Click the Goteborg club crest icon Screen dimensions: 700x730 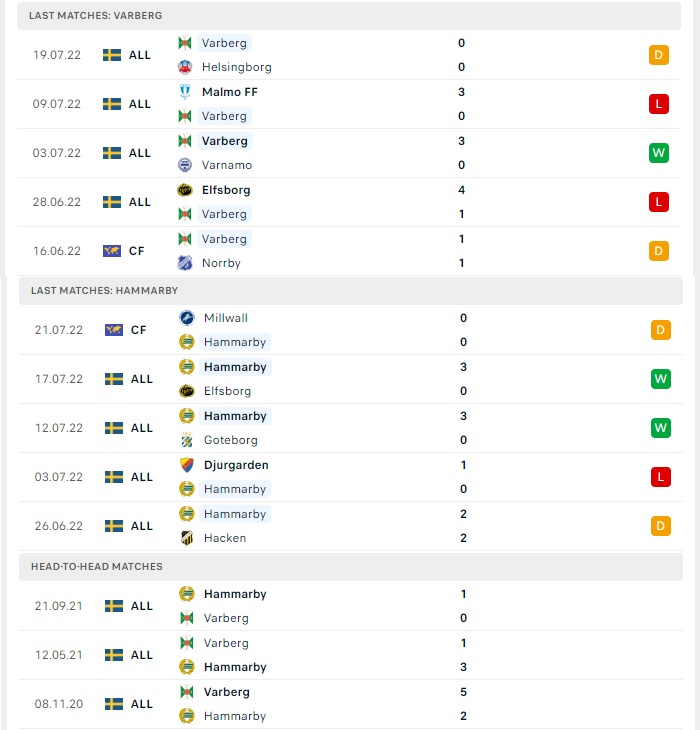pos(187,440)
